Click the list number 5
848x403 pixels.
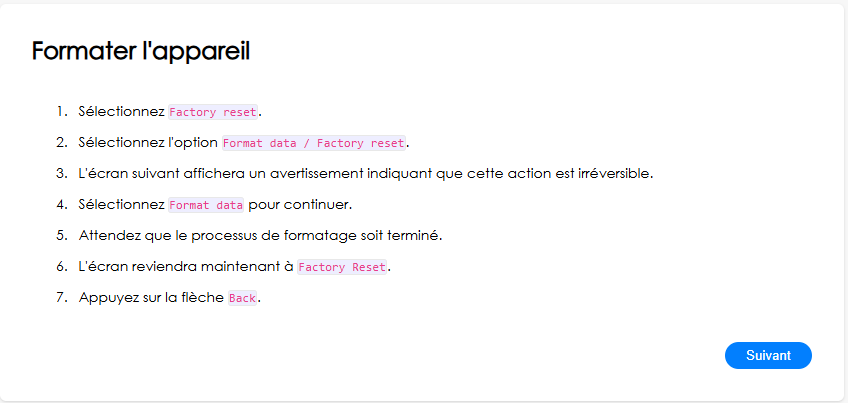[62, 236]
